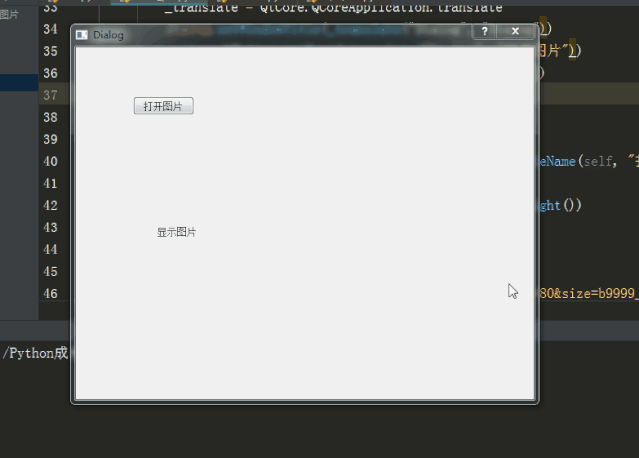
Task: Select the 显示图片 label in the dialog
Action: pyautogui.click(x=176, y=232)
